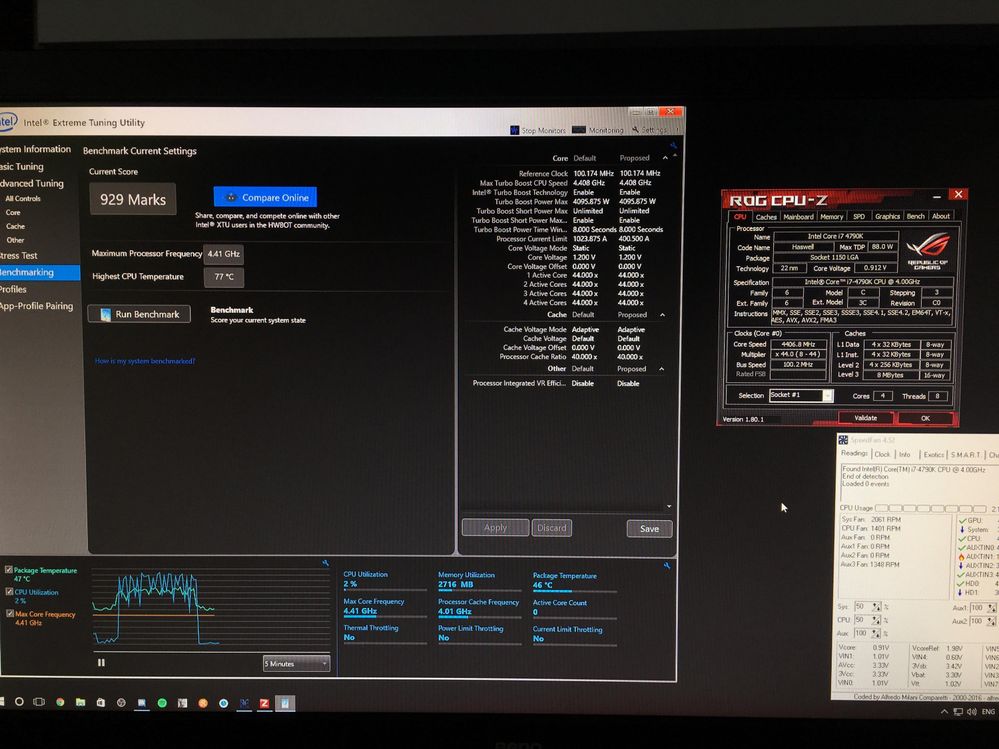Image resolution: width=999 pixels, height=749 pixels.
Task: Select All Controls under Advanced Tuning
Action: pyautogui.click(x=23, y=199)
